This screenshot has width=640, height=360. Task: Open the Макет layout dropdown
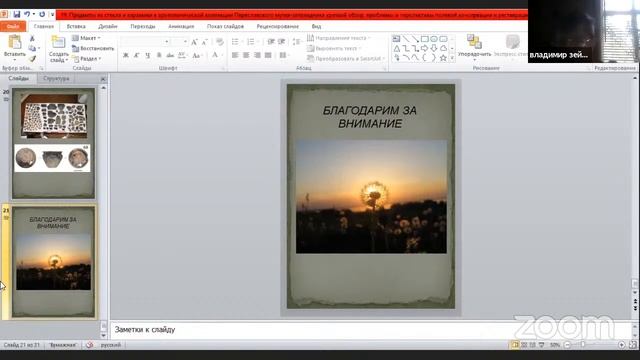point(87,38)
